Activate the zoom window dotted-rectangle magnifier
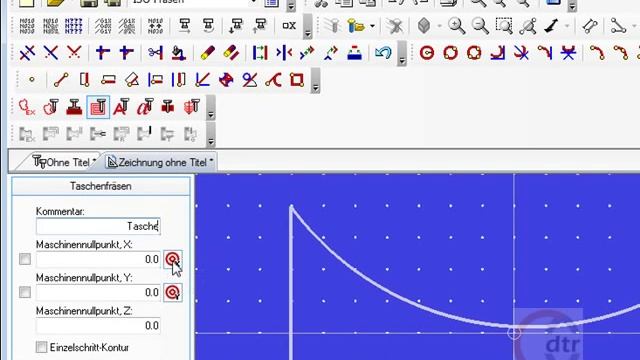 [x=504, y=26]
